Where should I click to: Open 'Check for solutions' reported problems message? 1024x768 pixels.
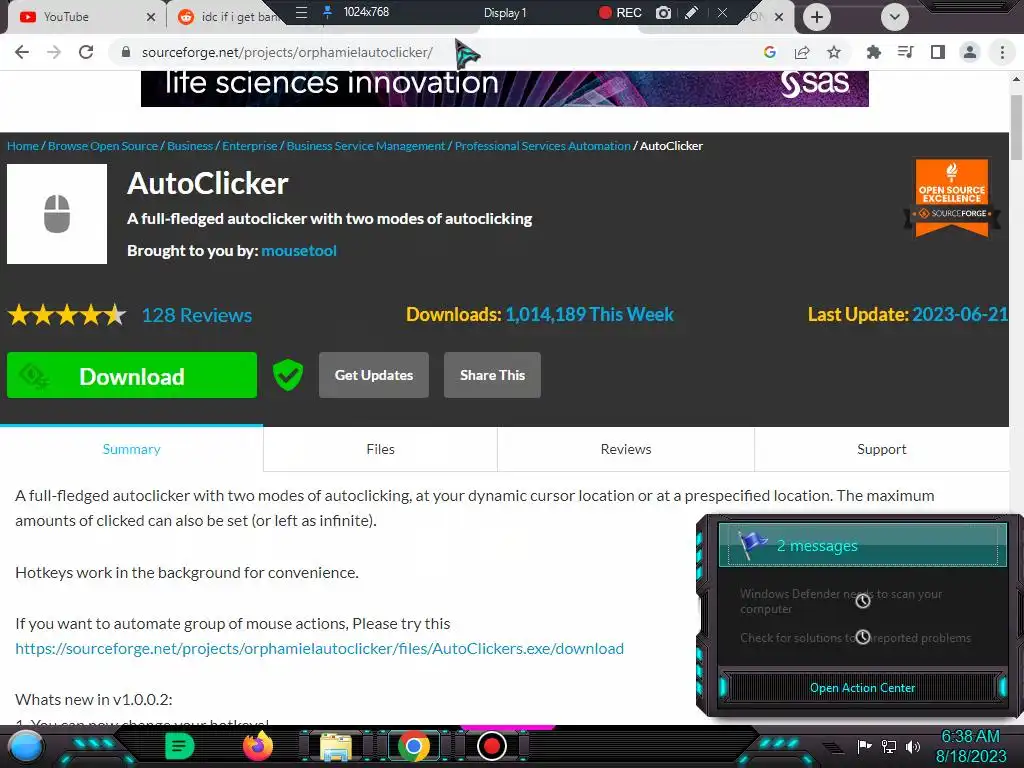coord(856,637)
